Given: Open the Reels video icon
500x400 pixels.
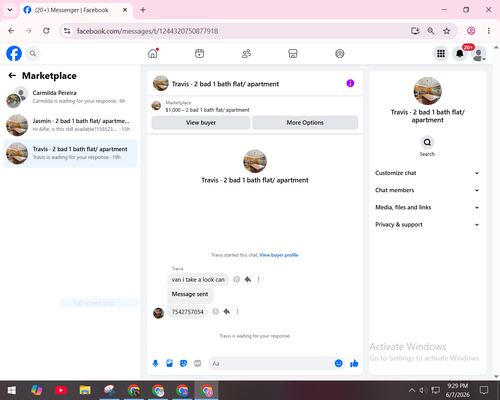Looking at the screenshot, I should [x=200, y=53].
